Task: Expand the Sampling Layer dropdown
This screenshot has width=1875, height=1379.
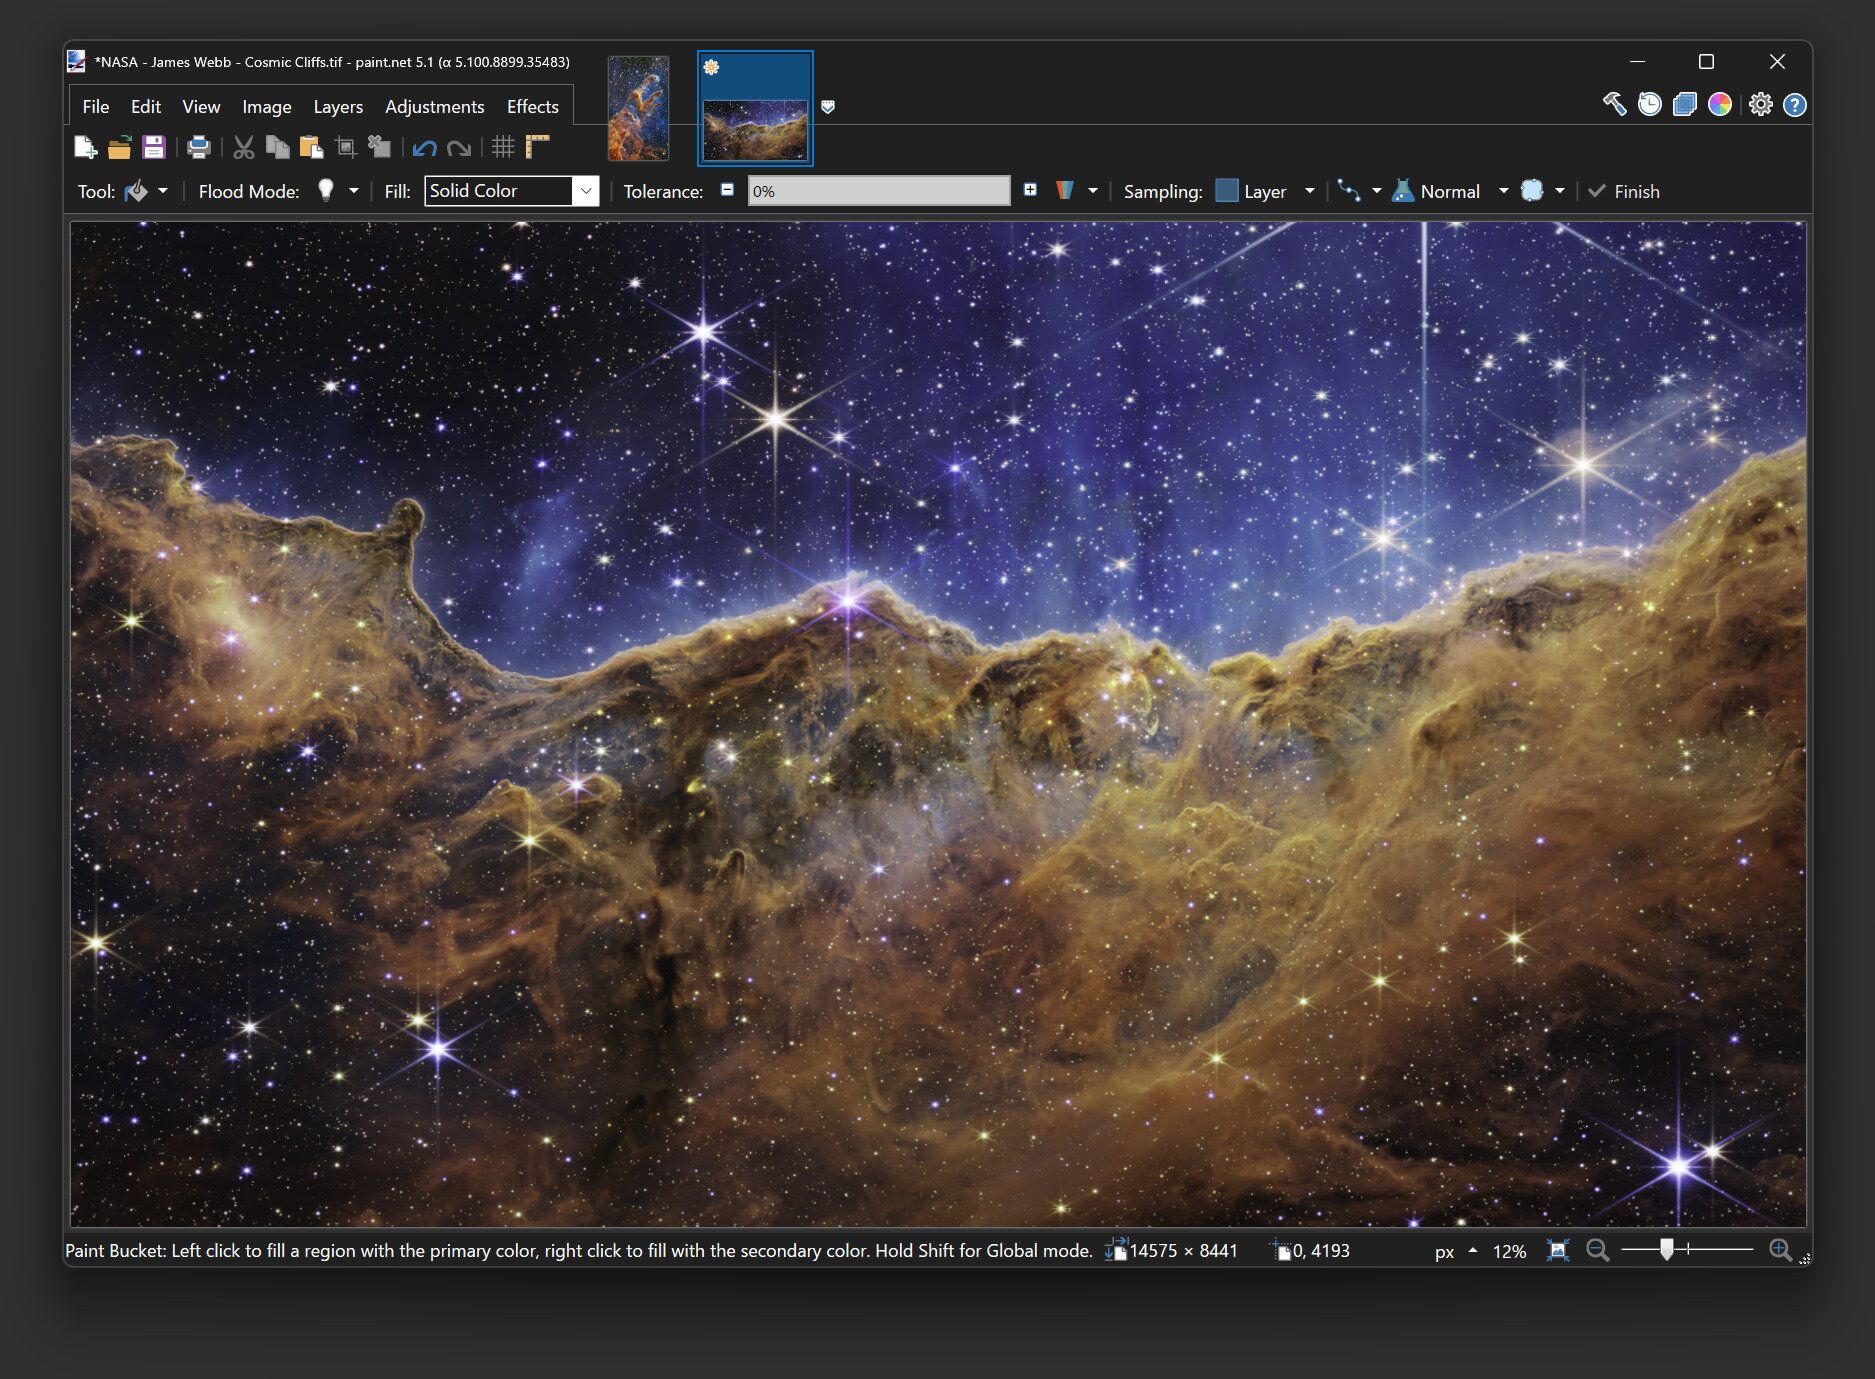Action: click(x=1265, y=191)
